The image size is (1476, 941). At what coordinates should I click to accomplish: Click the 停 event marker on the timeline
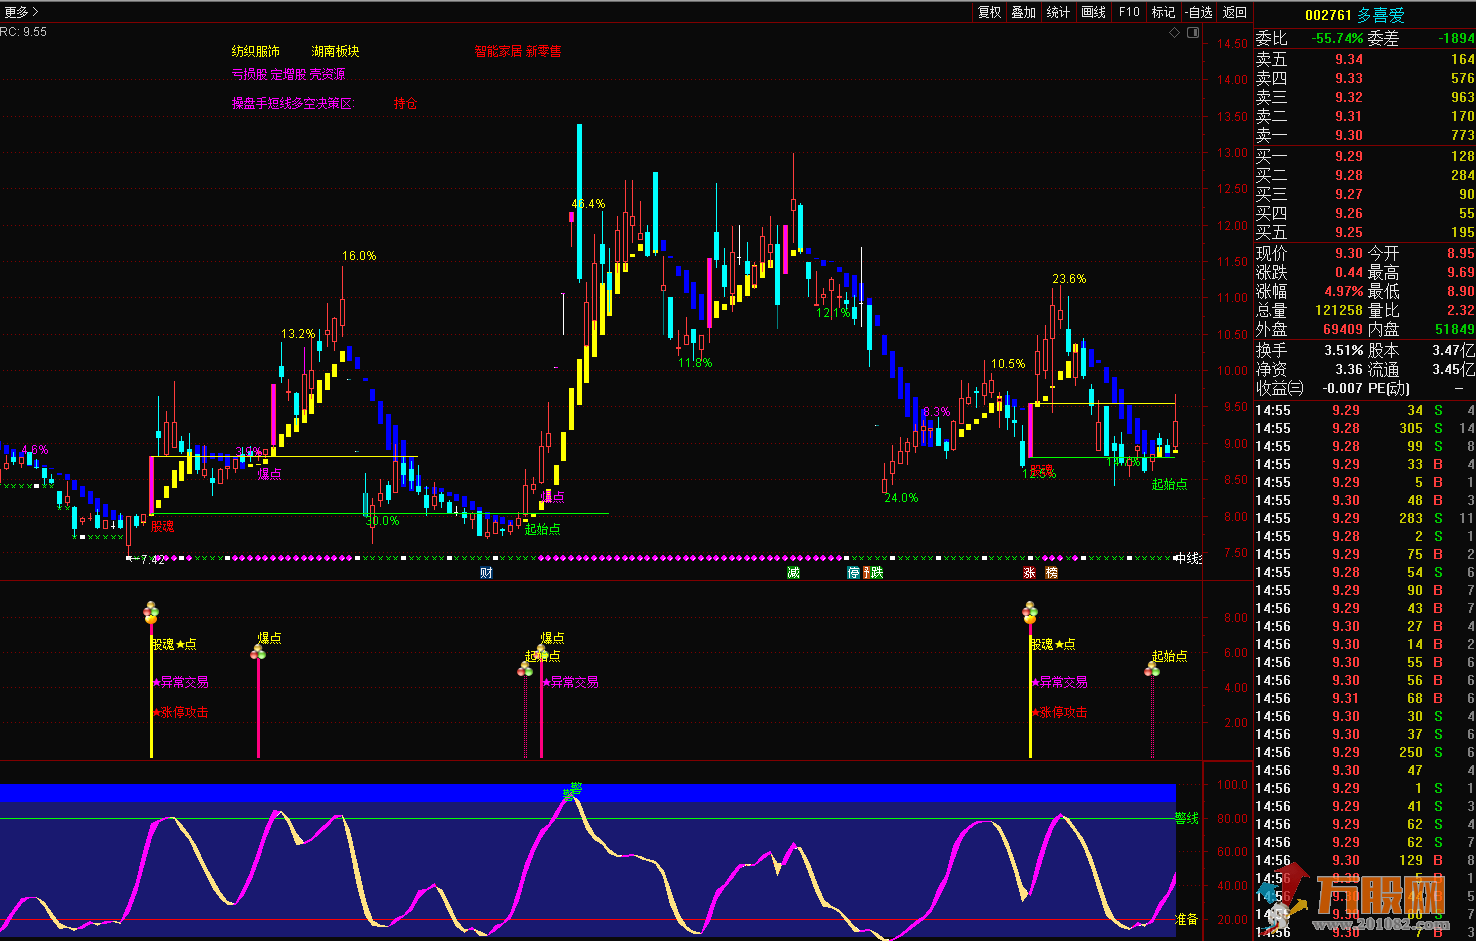853,573
